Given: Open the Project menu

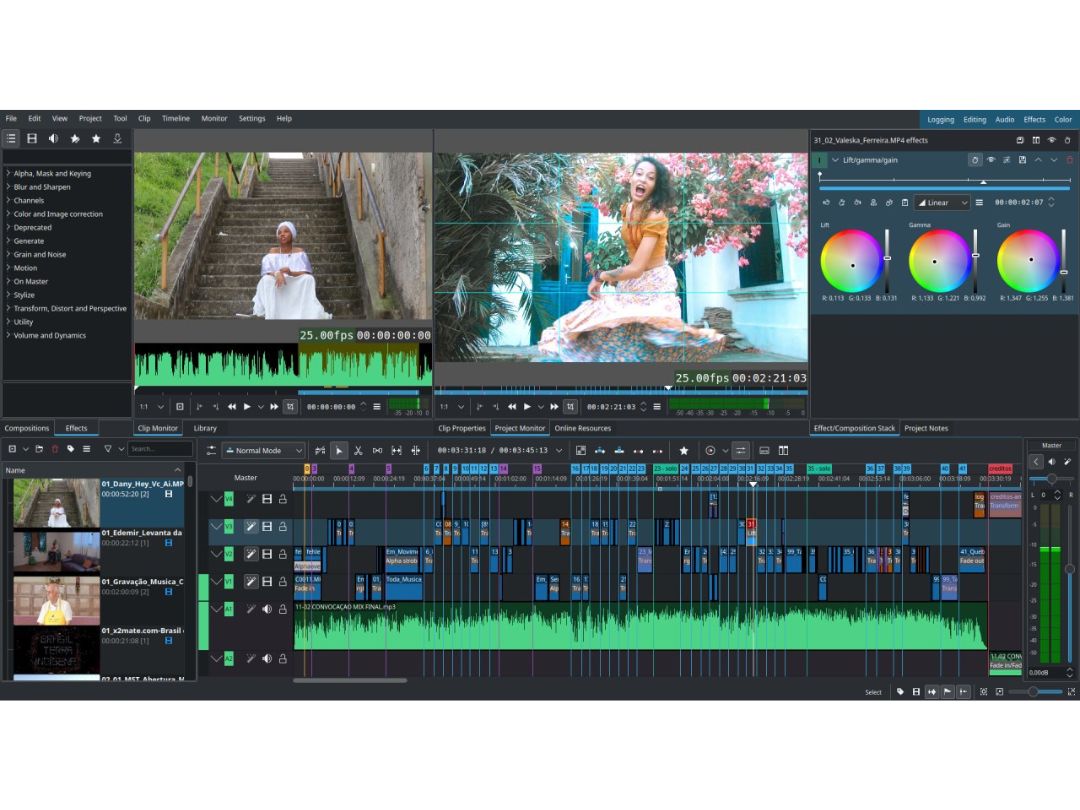Looking at the screenshot, I should coord(90,118).
